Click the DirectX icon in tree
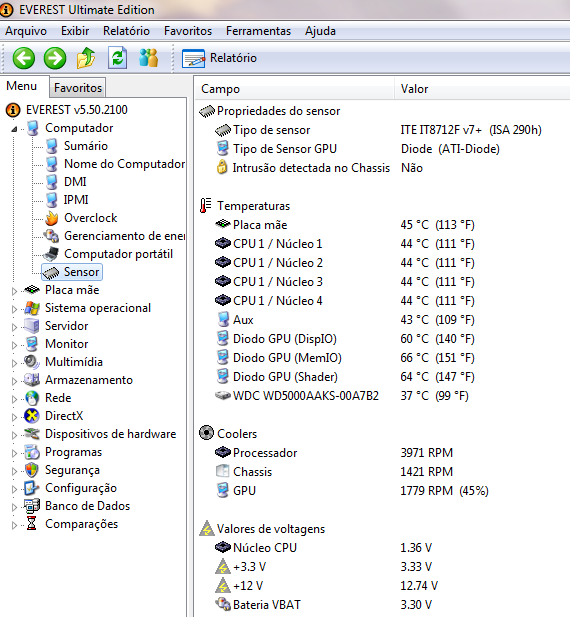Viewport: 570px width, 617px height. click(x=32, y=416)
